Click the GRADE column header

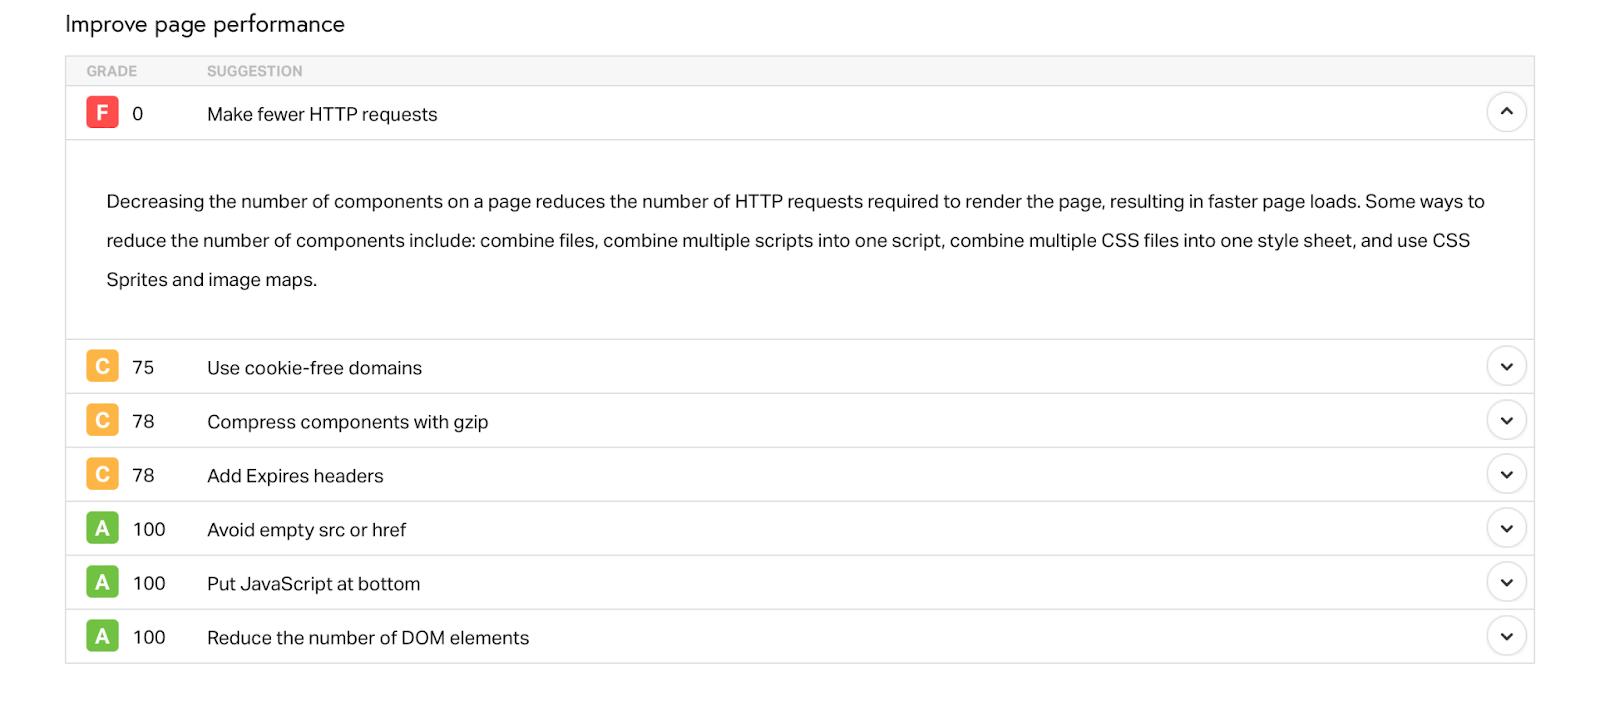pos(112,71)
